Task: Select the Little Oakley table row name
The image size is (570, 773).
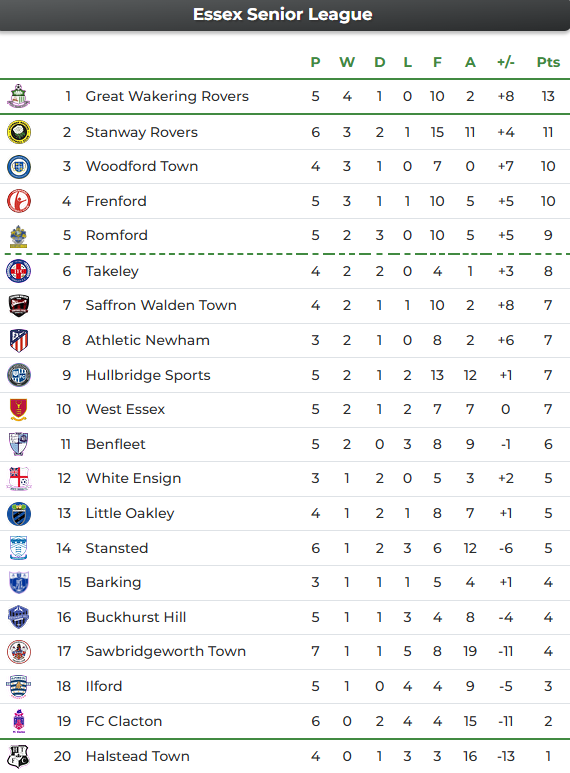Action: coord(130,513)
